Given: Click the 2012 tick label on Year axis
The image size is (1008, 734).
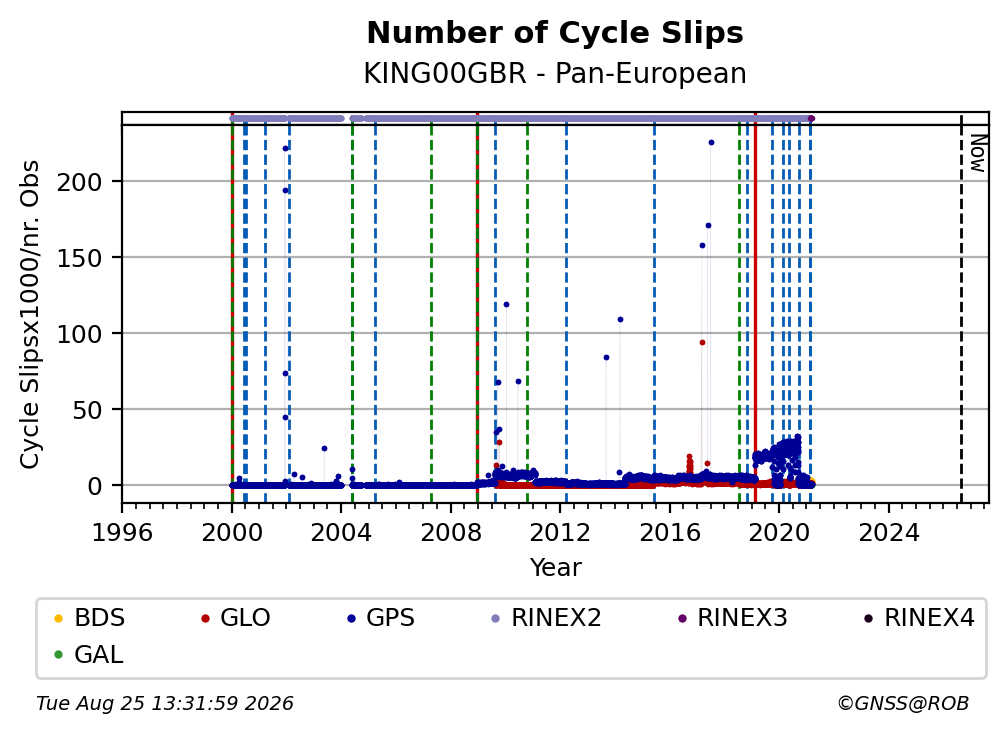Looking at the screenshot, I should (560, 533).
